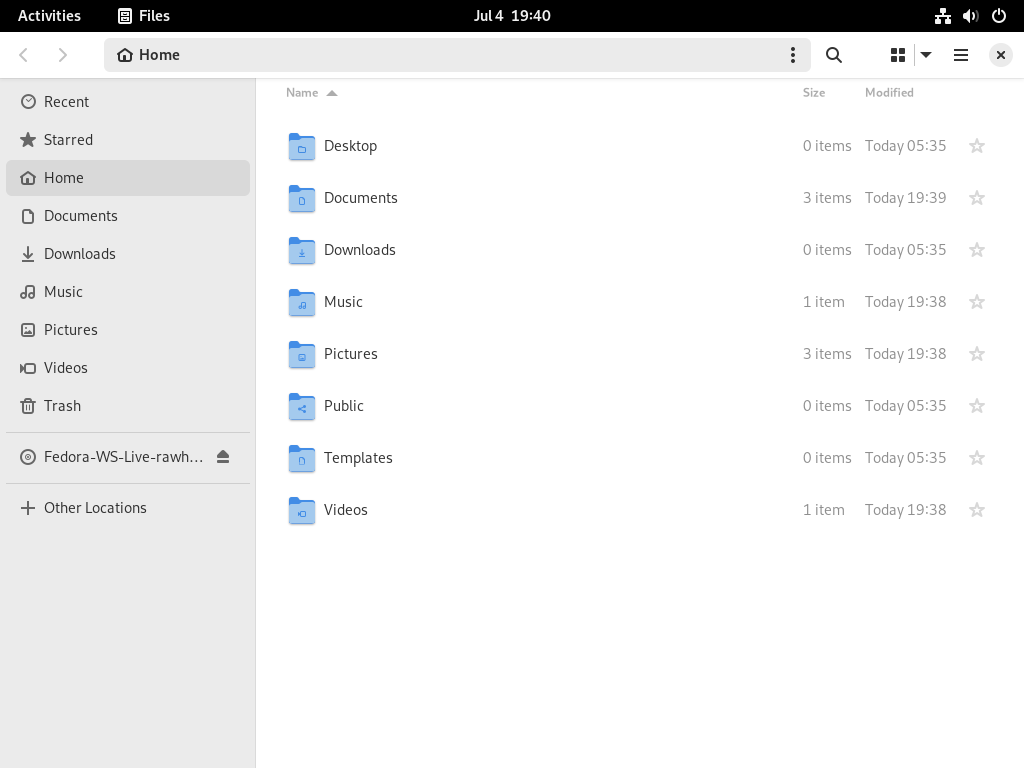1024x768 pixels.
Task: Star the Public folder
Action: click(976, 406)
